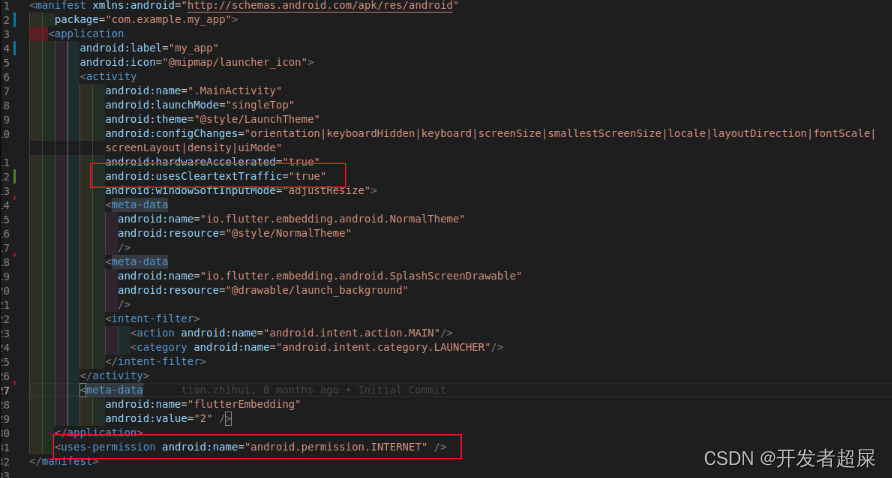This screenshot has height=478, width=892.
Task: Click the singleTop launchMode value
Action: [260, 105]
